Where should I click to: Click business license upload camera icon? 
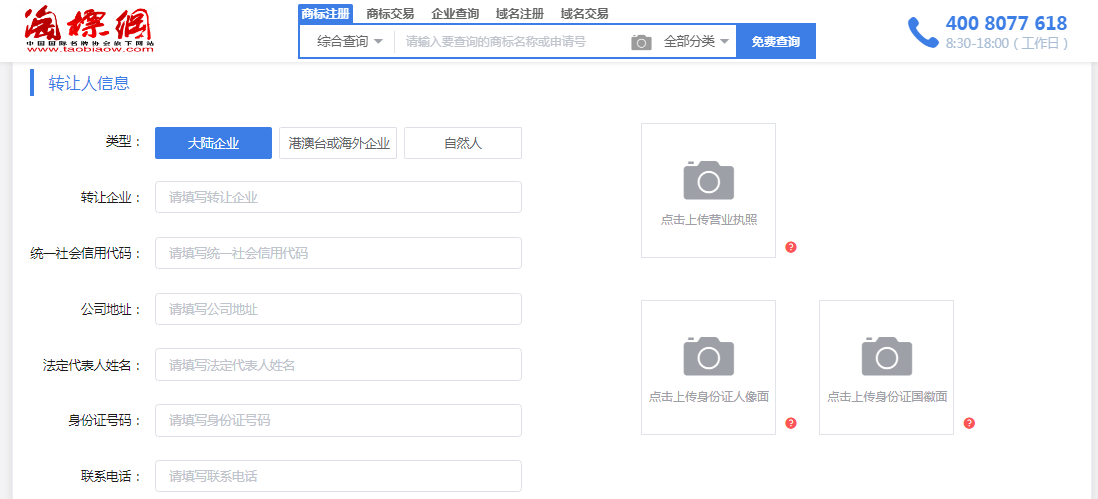tap(708, 181)
